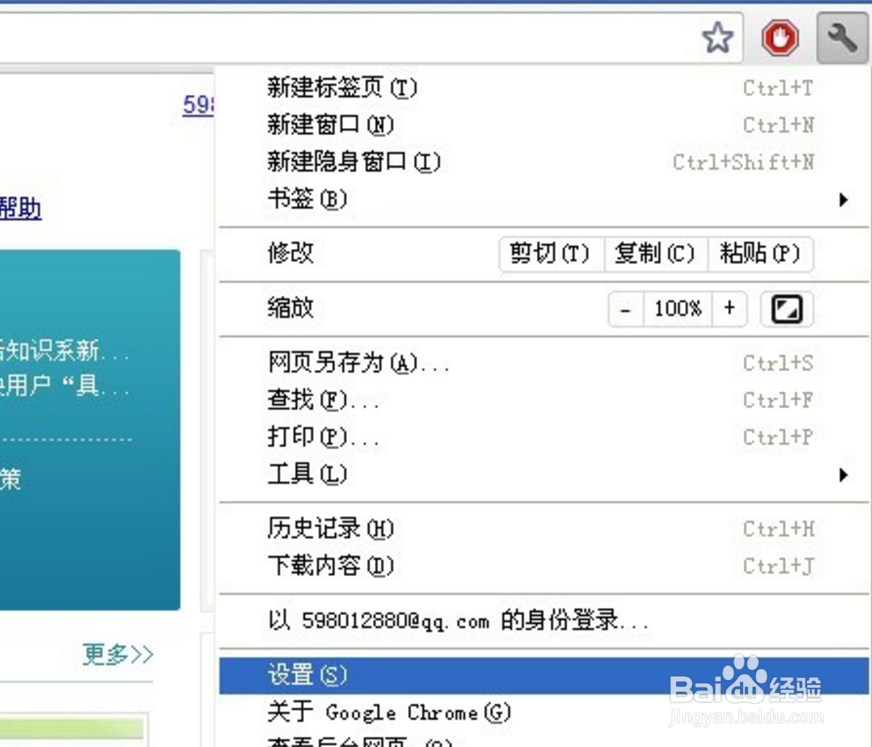Decrease zoom with the minus button
Image resolution: width=872 pixels, height=747 pixels.
(x=626, y=309)
